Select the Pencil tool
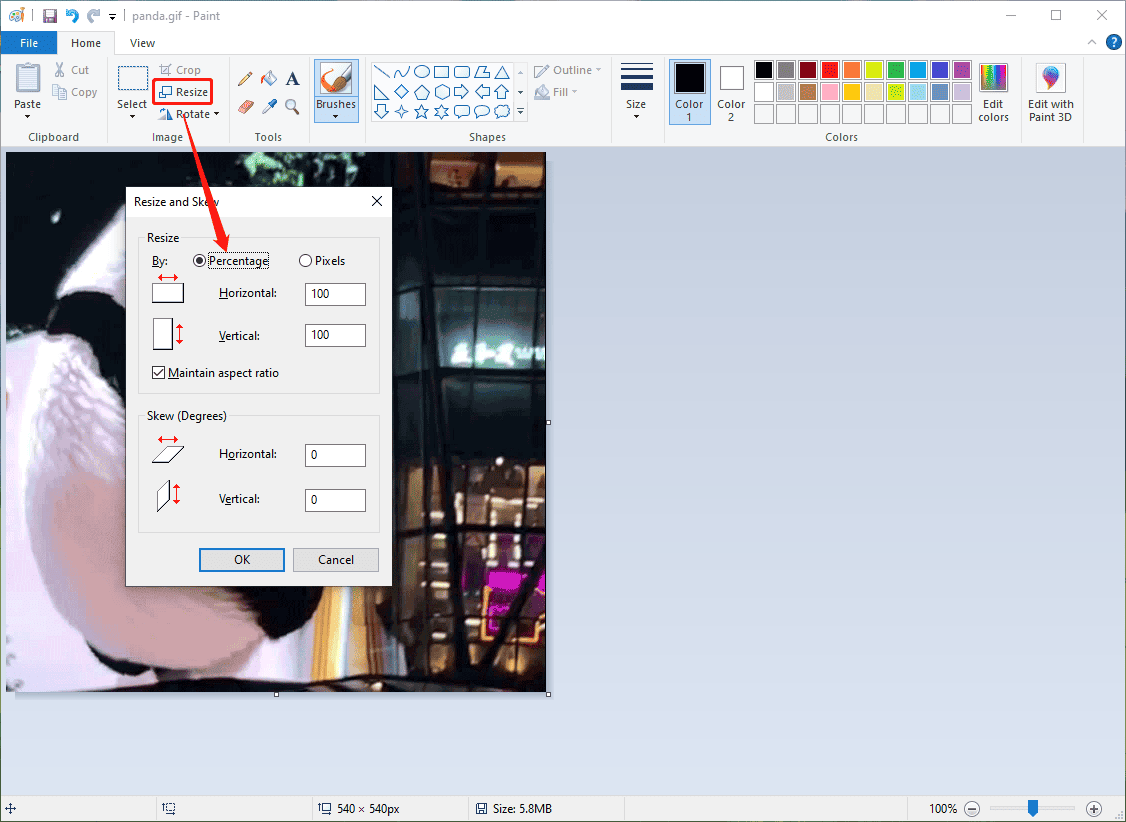1126x822 pixels. [245, 79]
